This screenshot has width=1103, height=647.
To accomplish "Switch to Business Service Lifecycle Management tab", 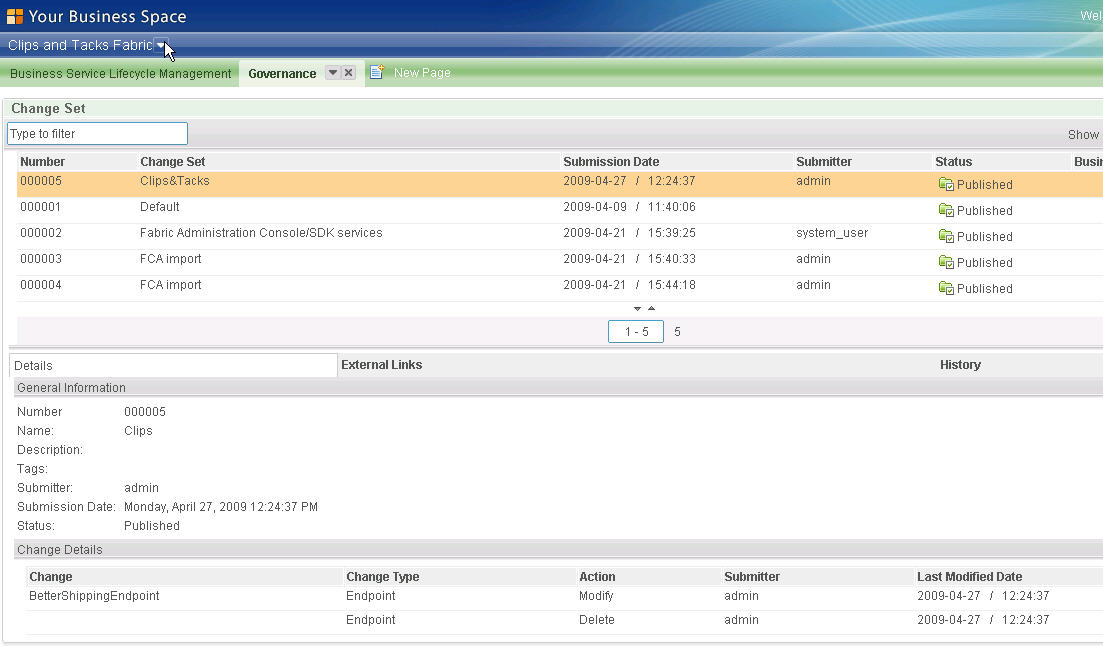I will click(x=120, y=73).
